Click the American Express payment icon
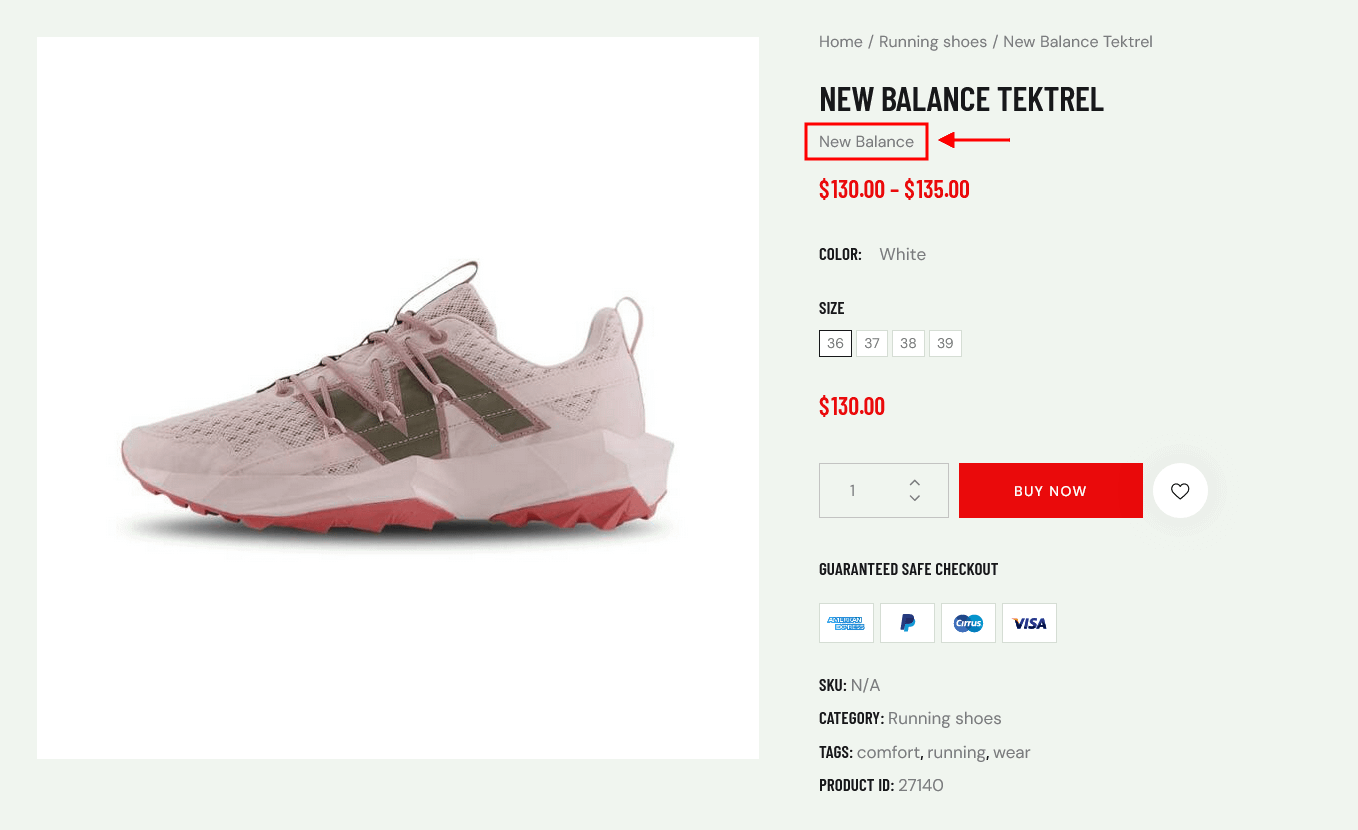 pyautogui.click(x=846, y=623)
